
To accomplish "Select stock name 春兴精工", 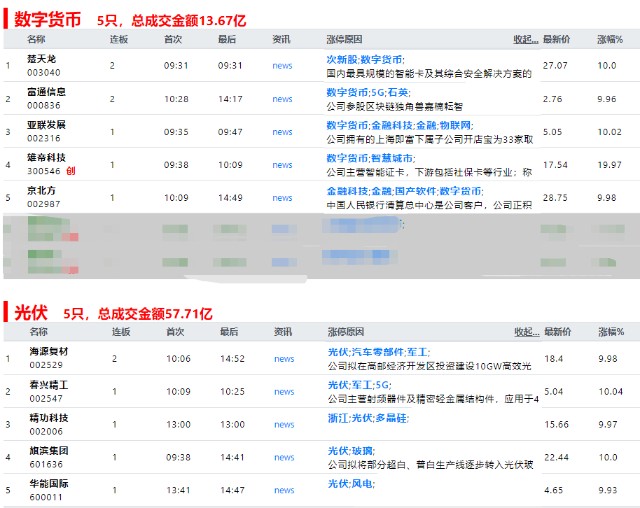I will (x=49, y=385).
